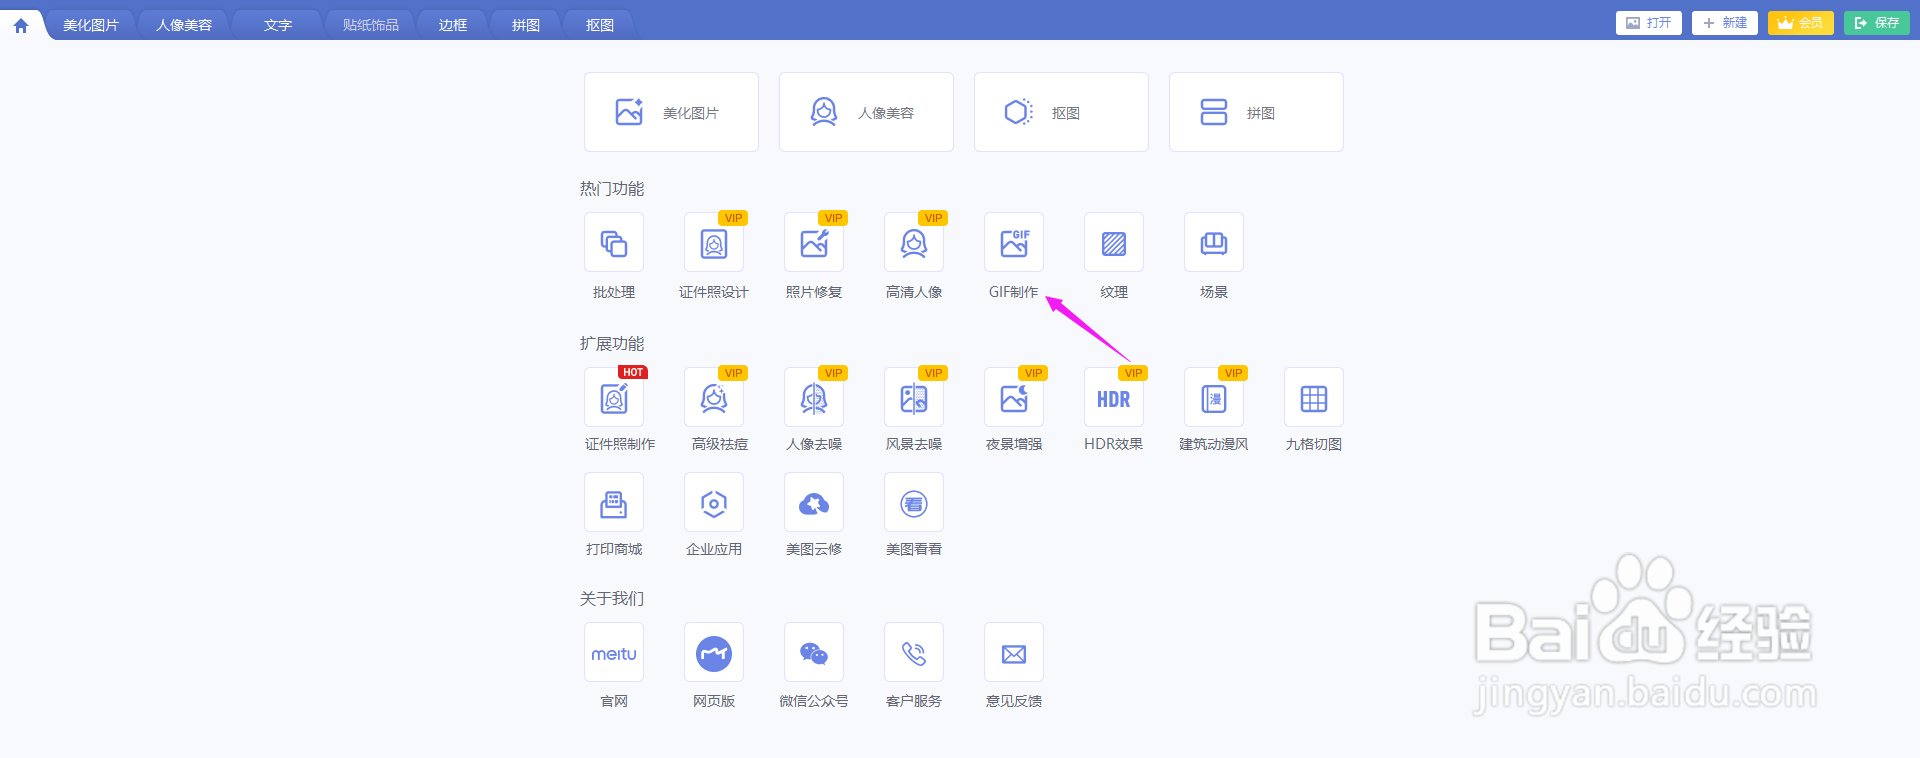Open the 打印商城 print store
1920x758 pixels.
tap(614, 502)
